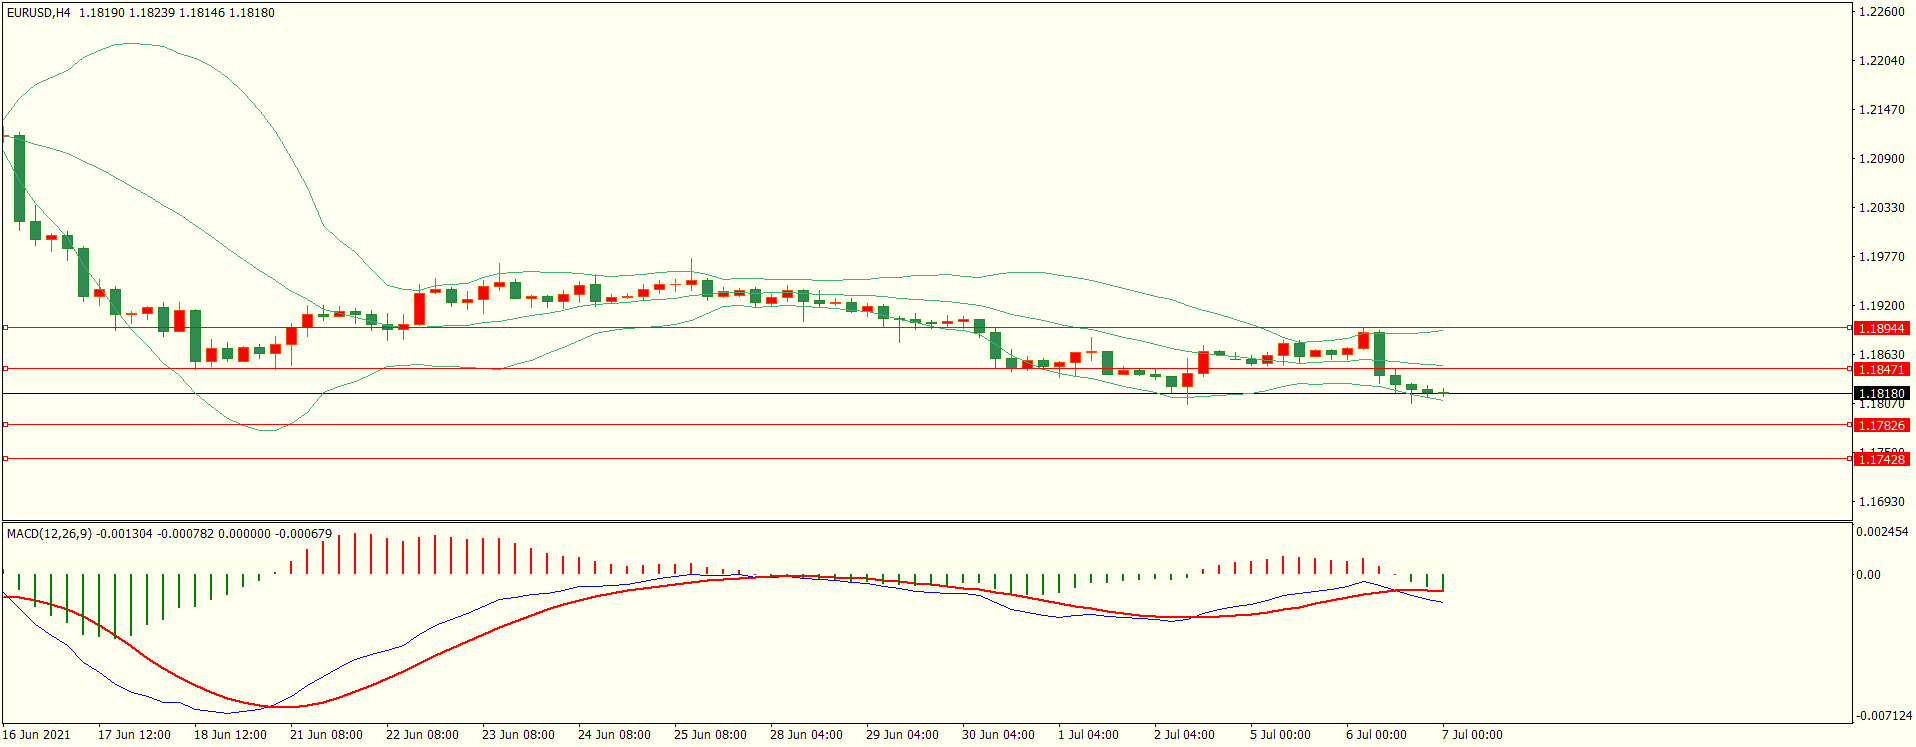
Task: Click the -0.007124 MACD scale value
Action: 1884,716
